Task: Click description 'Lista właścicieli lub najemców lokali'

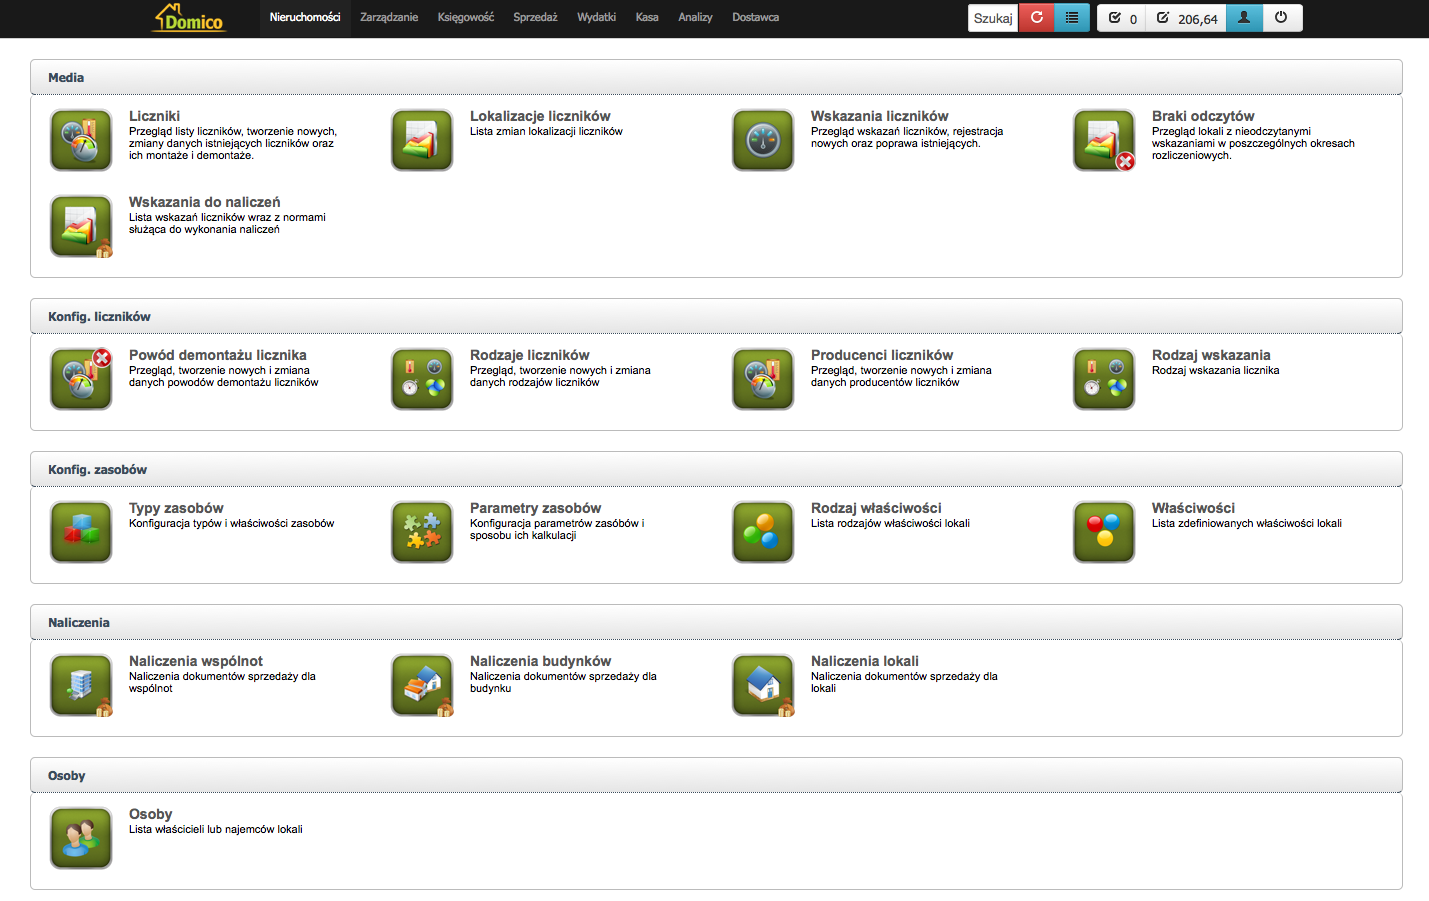Action: (216, 829)
